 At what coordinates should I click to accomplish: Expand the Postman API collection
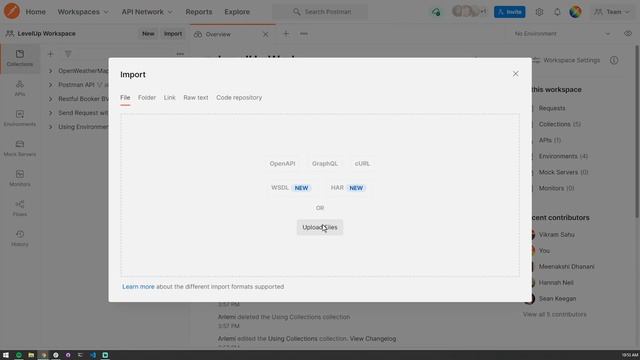point(51,85)
